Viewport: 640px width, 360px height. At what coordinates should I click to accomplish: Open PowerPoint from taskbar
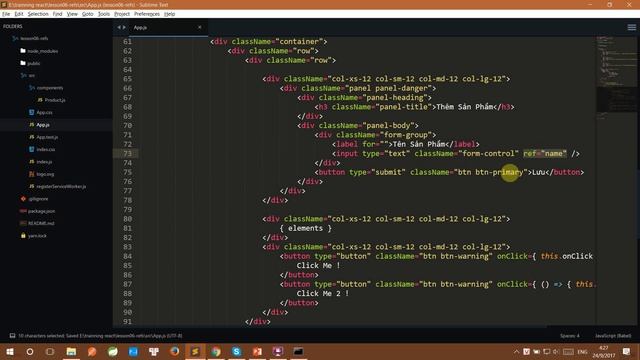pyautogui.click(x=257, y=351)
